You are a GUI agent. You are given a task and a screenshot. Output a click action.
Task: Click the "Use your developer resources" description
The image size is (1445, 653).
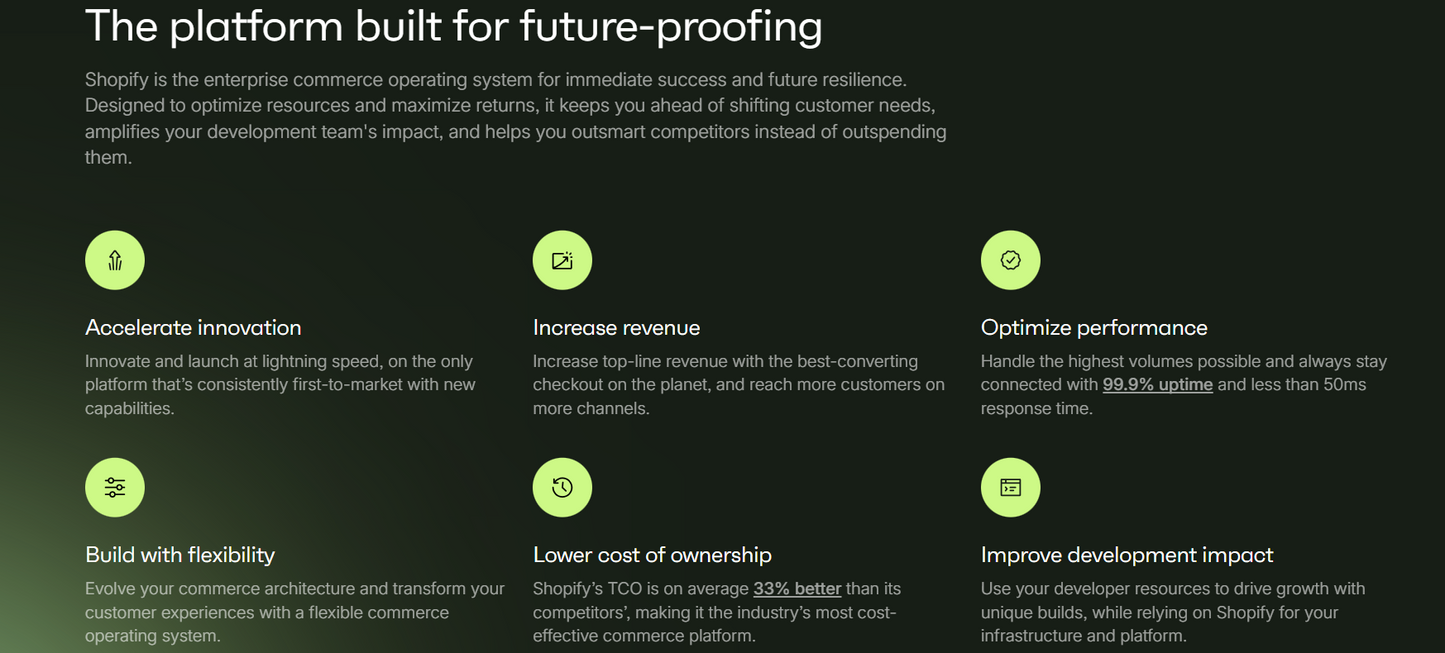click(1172, 612)
